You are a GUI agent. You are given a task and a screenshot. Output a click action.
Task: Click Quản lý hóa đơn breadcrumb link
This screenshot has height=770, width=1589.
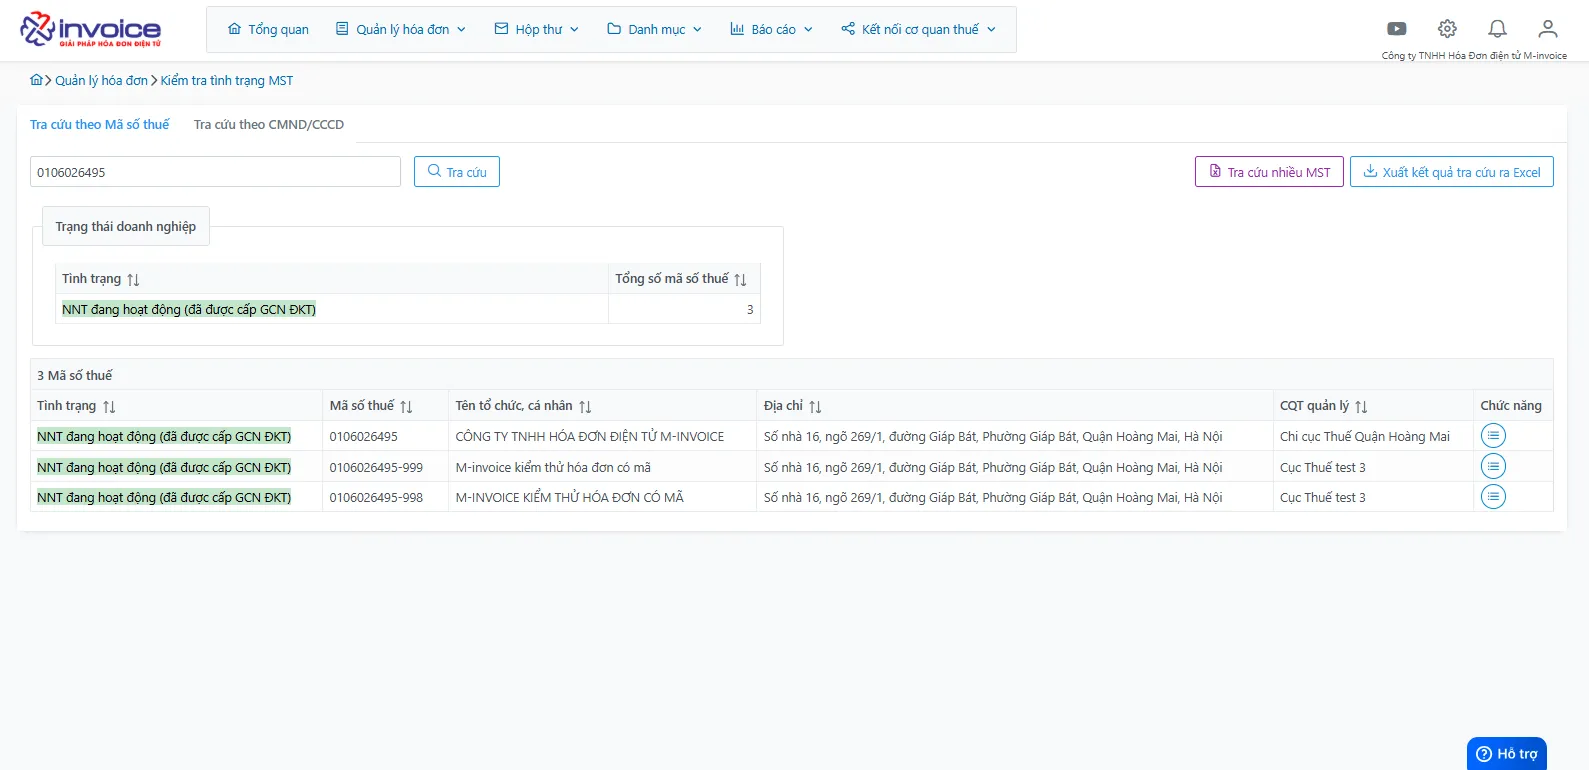click(x=102, y=80)
